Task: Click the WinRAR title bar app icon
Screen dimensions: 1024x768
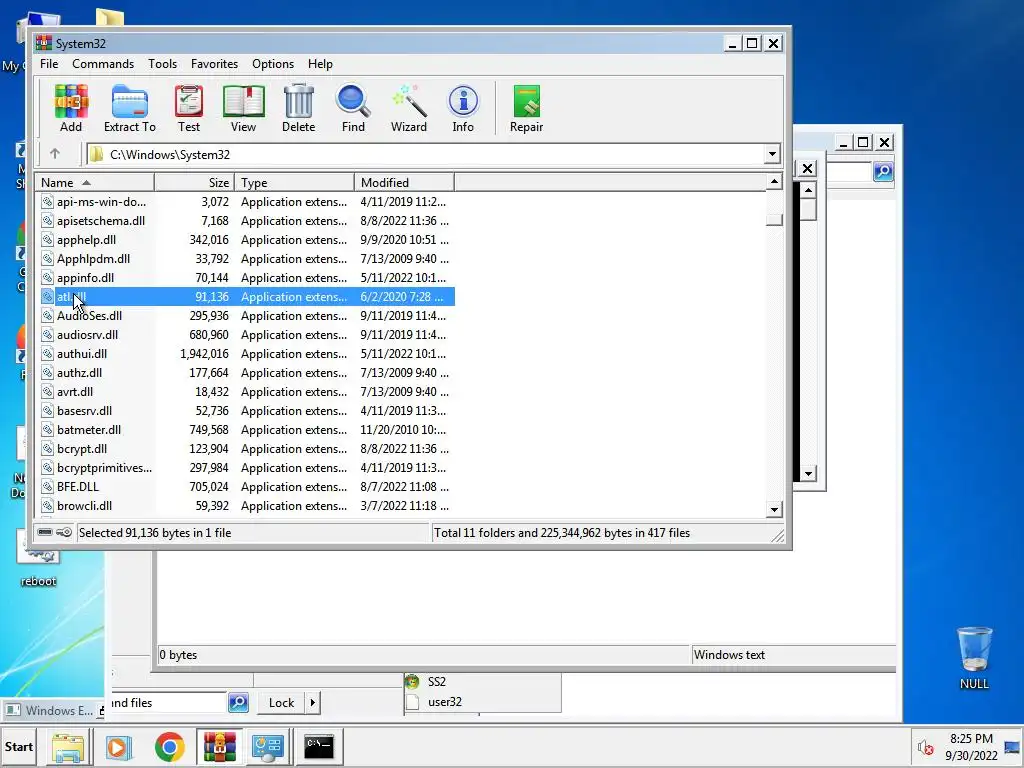Action: tap(44, 43)
